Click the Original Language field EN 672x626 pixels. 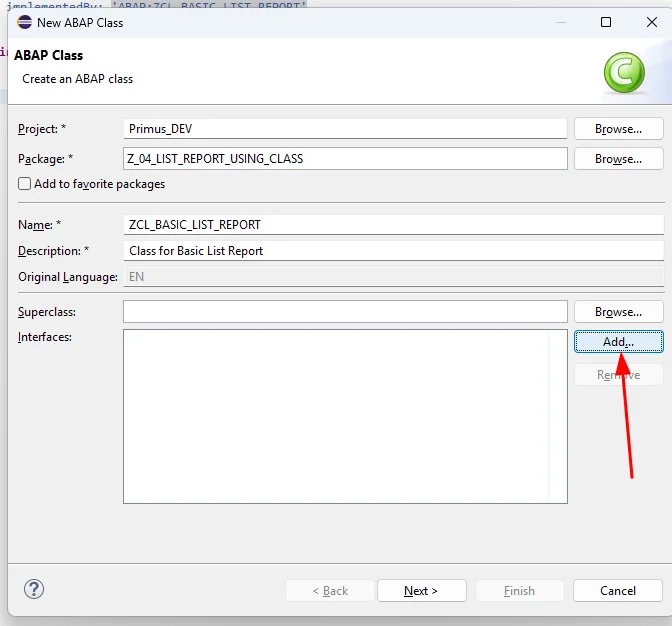click(x=393, y=277)
